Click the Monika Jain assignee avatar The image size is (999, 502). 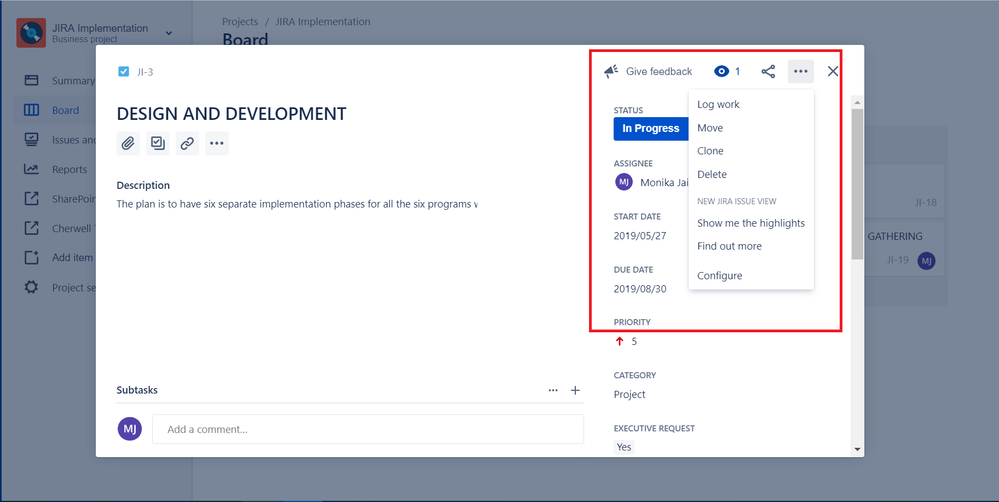point(624,182)
